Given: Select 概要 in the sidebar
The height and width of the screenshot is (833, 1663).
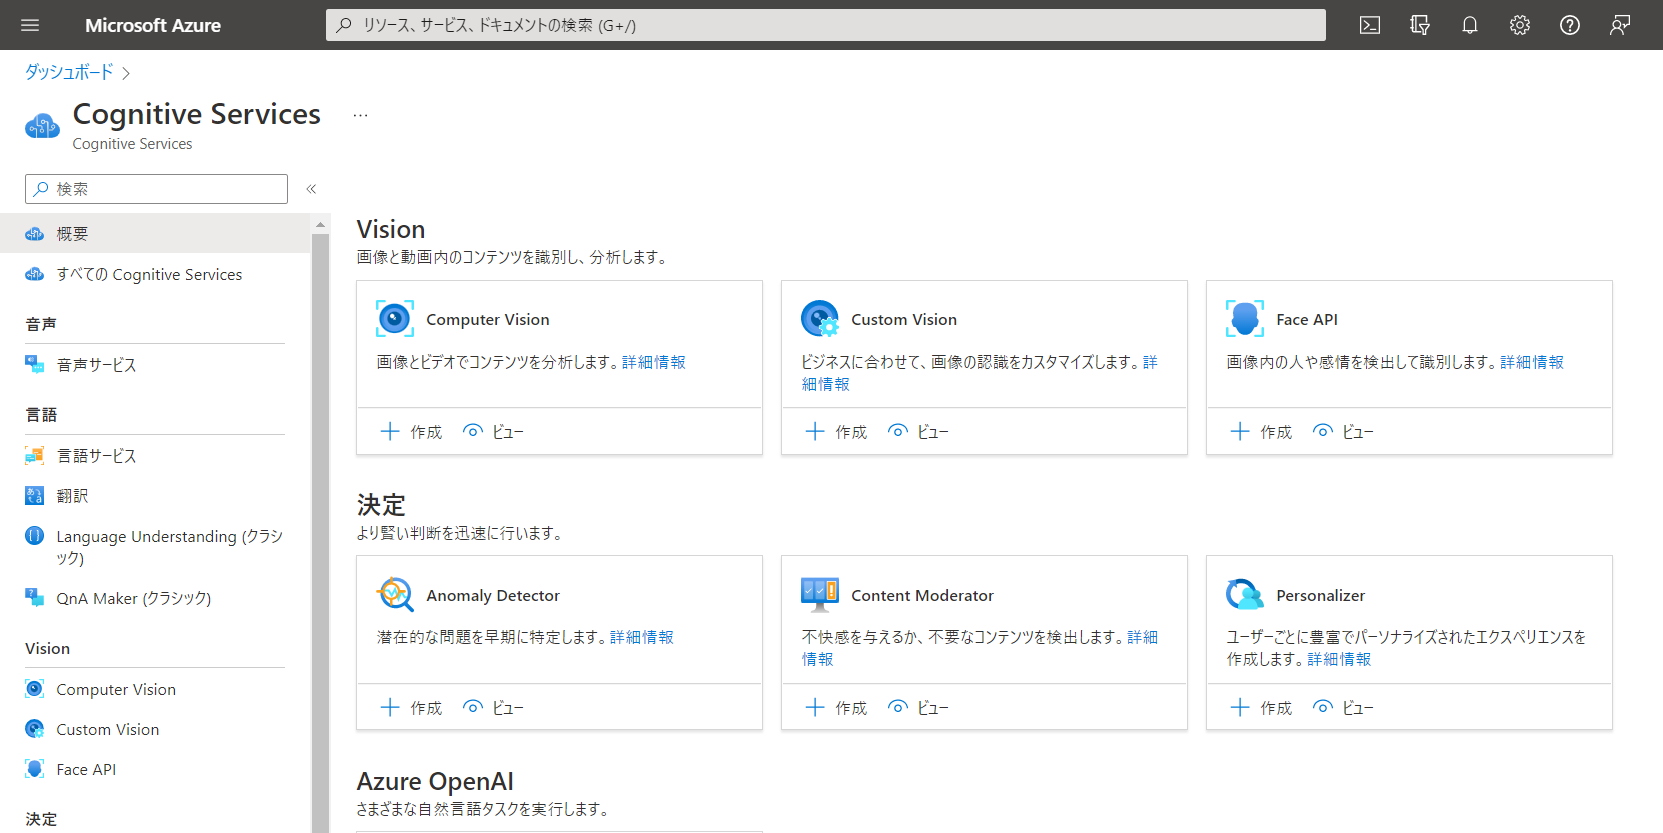Looking at the screenshot, I should (155, 233).
